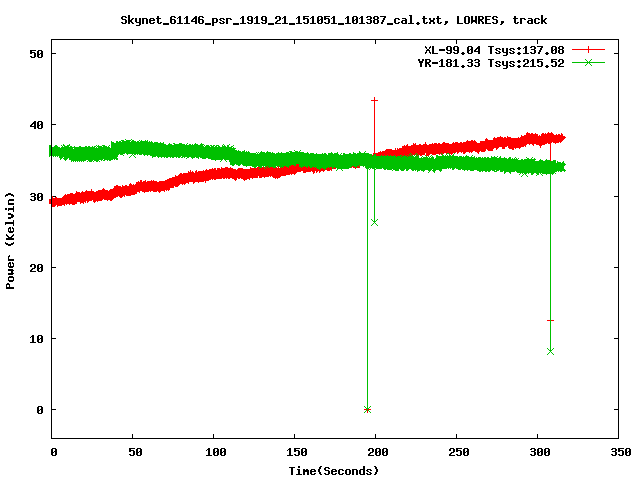Click the green x marker near 8 Kelvin
The height and width of the screenshot is (480, 640).
pos(550,351)
